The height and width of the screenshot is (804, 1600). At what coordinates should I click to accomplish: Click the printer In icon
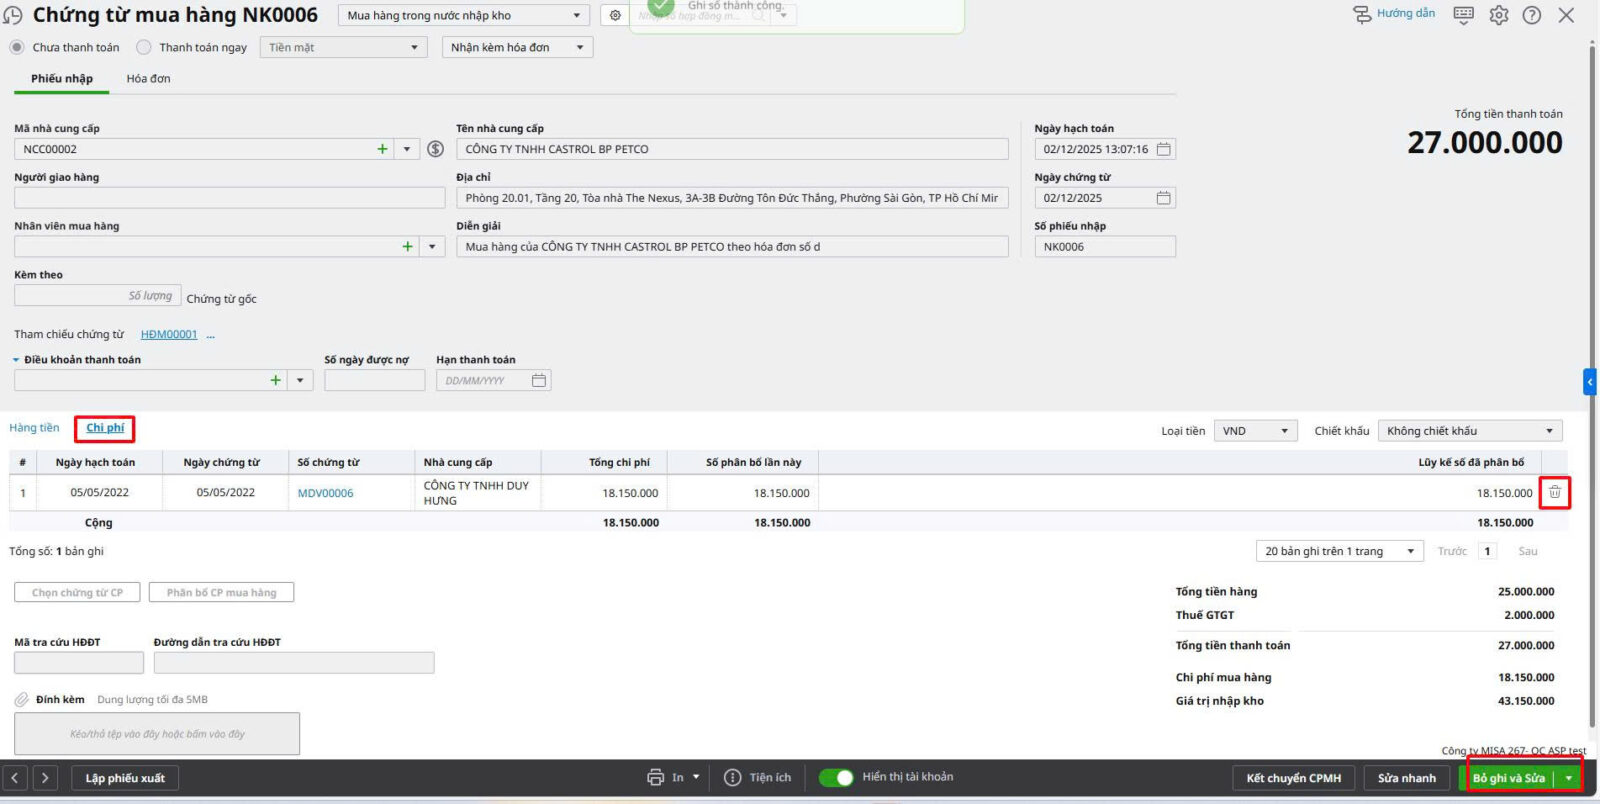click(655, 777)
